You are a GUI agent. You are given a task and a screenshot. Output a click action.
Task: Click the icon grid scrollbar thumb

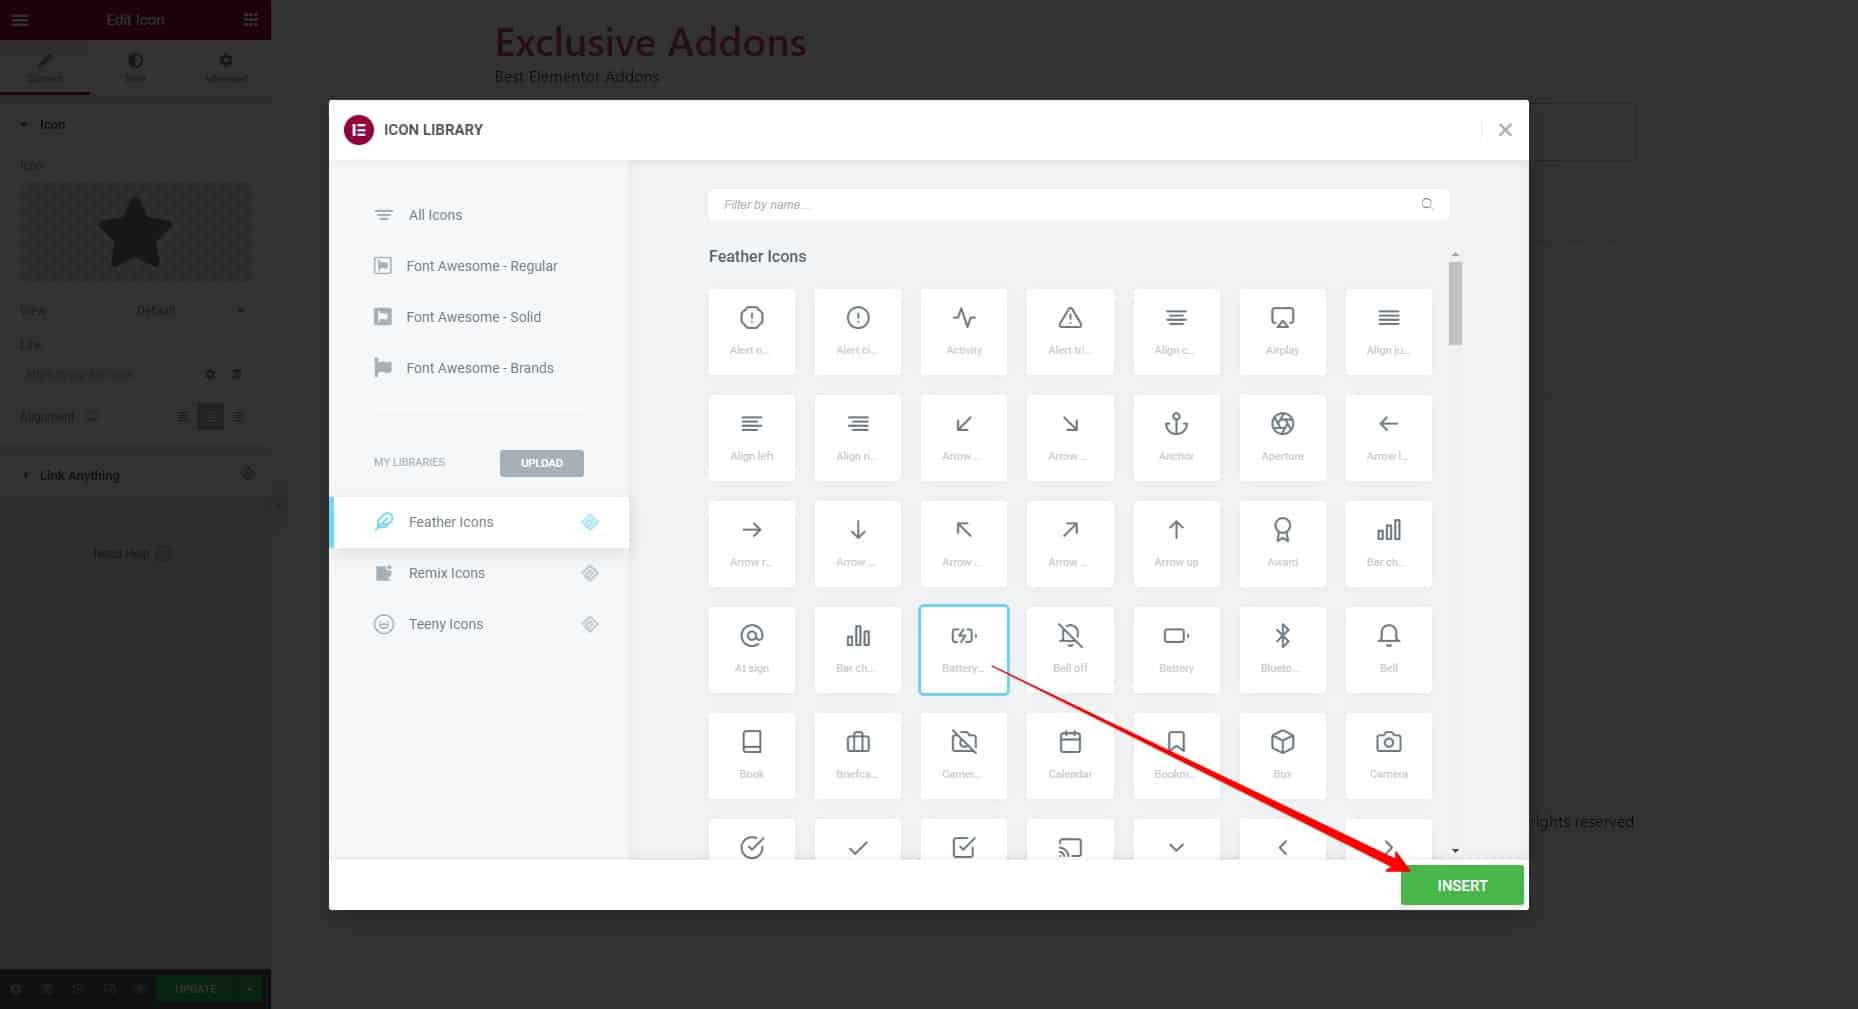[1455, 303]
